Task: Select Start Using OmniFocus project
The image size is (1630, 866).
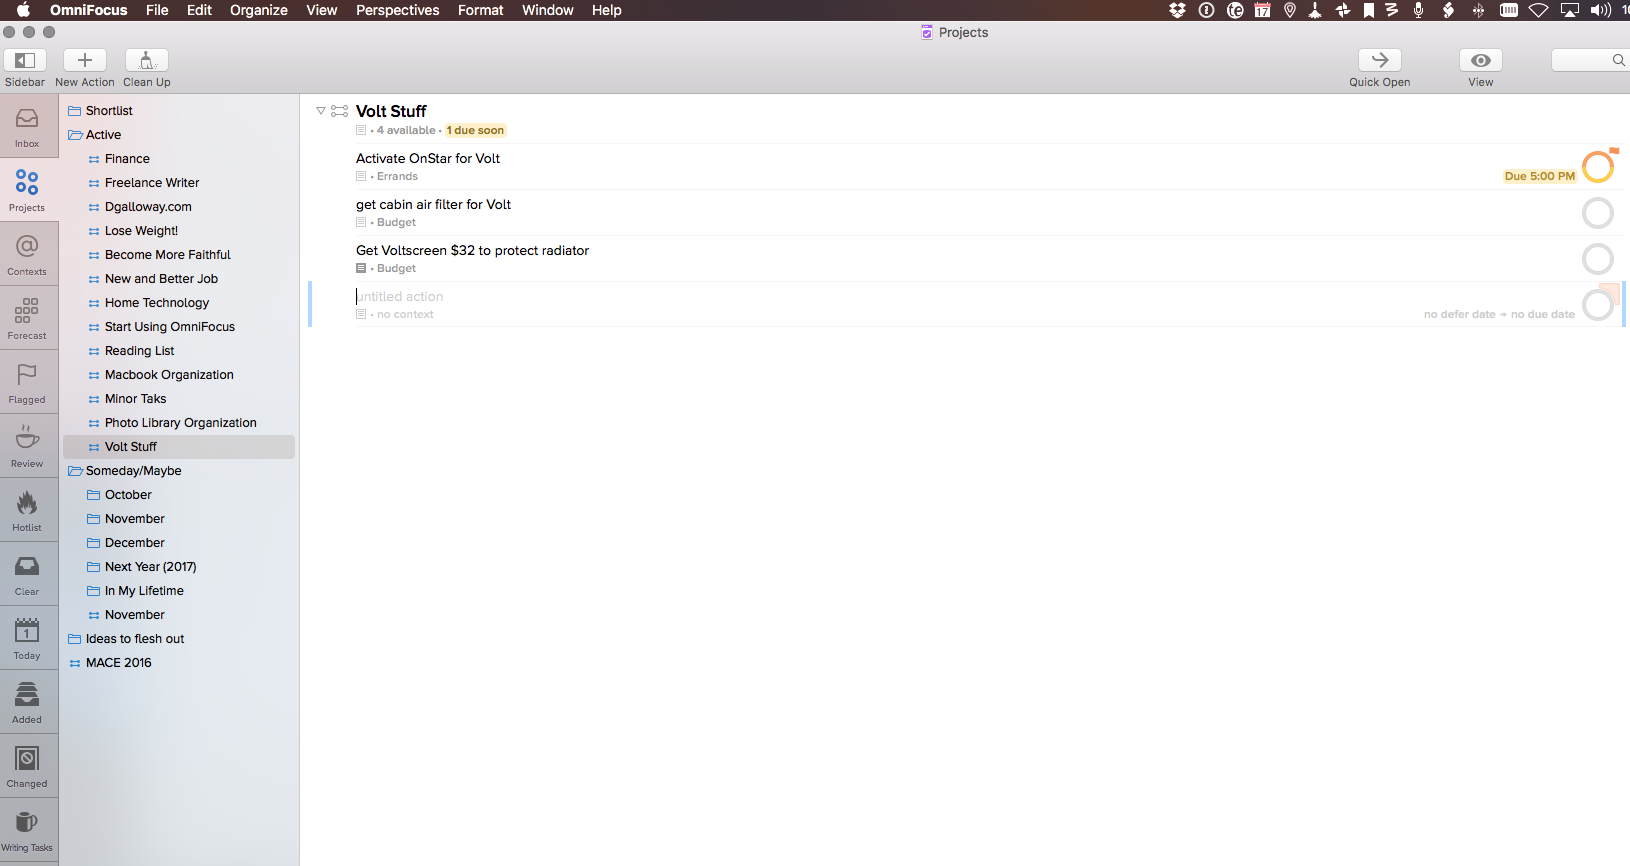Action: tap(170, 327)
